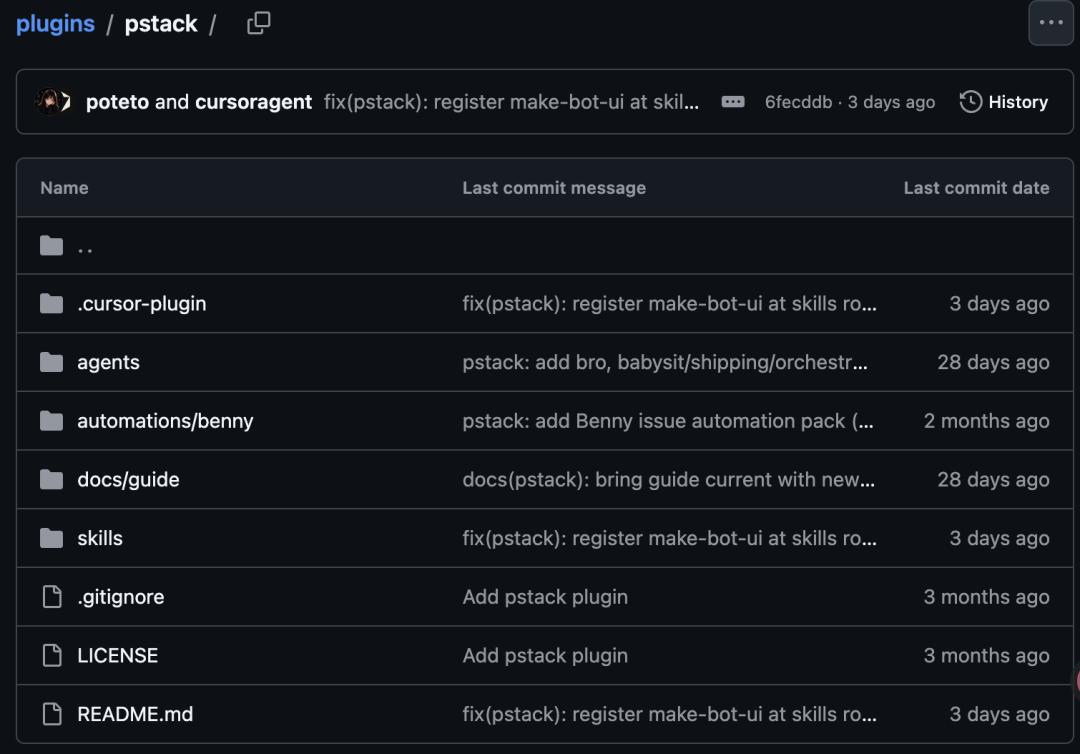Open the poteto avatar image
The image size is (1080, 754).
[48, 102]
